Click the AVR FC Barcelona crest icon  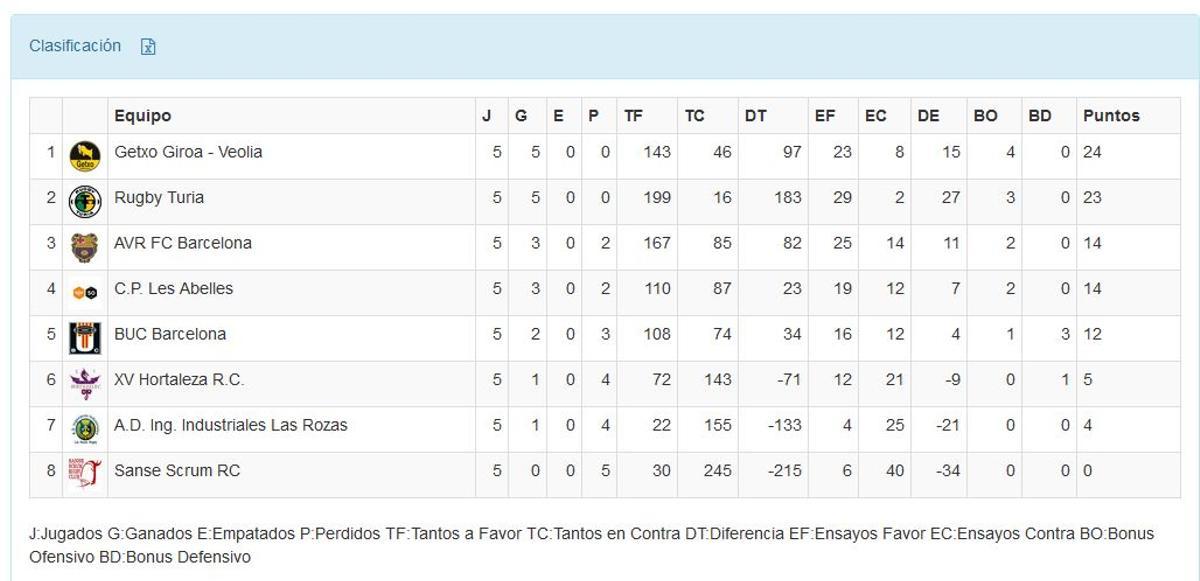(x=83, y=243)
